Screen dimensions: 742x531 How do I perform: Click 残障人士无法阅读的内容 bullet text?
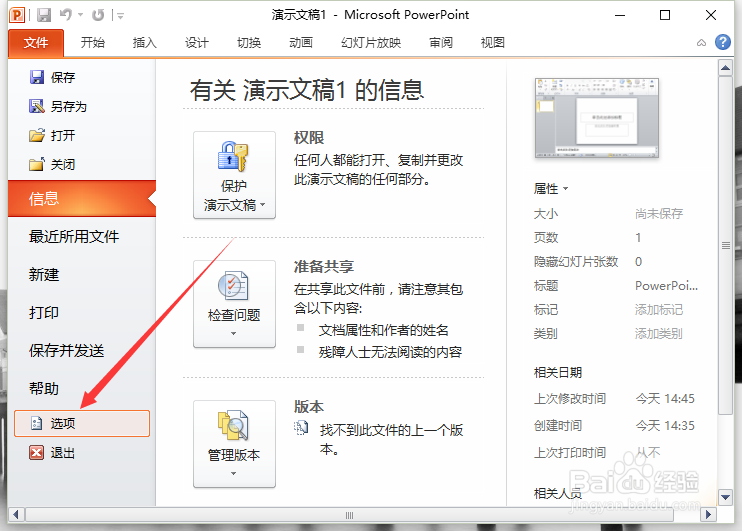point(390,352)
